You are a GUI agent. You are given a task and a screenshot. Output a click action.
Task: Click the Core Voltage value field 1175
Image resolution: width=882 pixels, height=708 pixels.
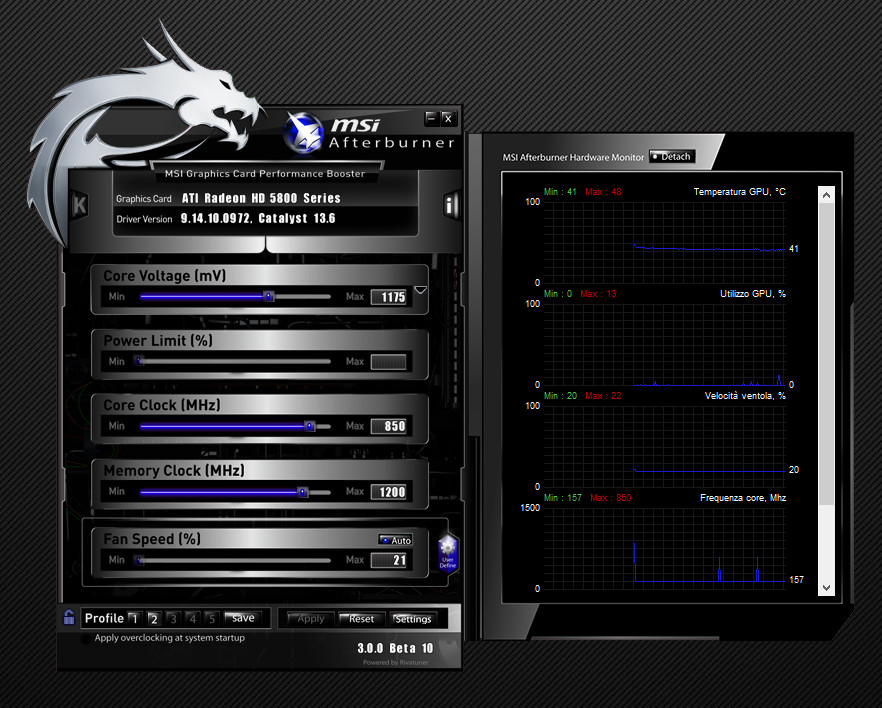pos(389,297)
